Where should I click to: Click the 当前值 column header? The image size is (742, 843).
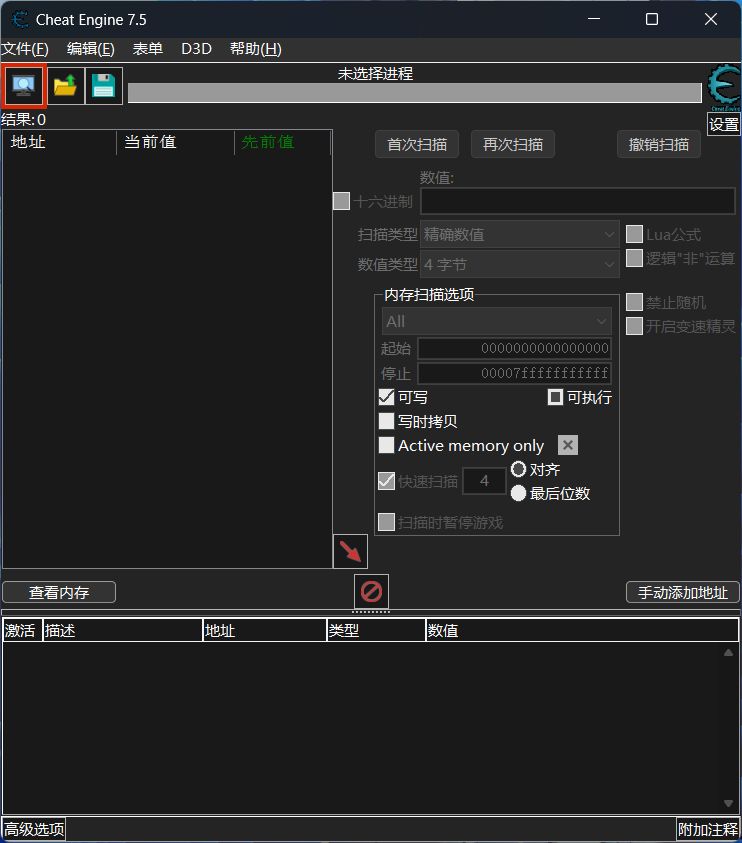175,142
